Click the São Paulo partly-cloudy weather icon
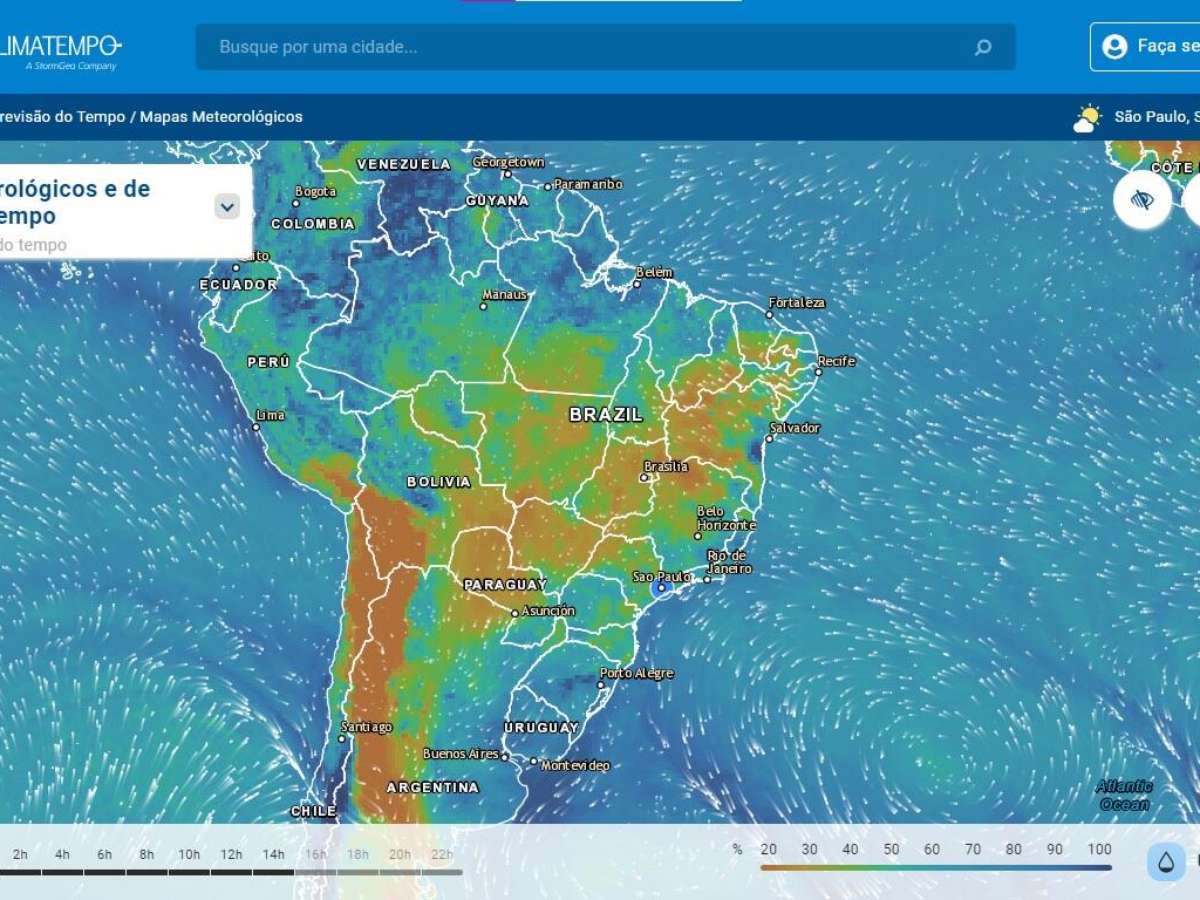Image resolution: width=1200 pixels, height=900 pixels. (x=1087, y=118)
